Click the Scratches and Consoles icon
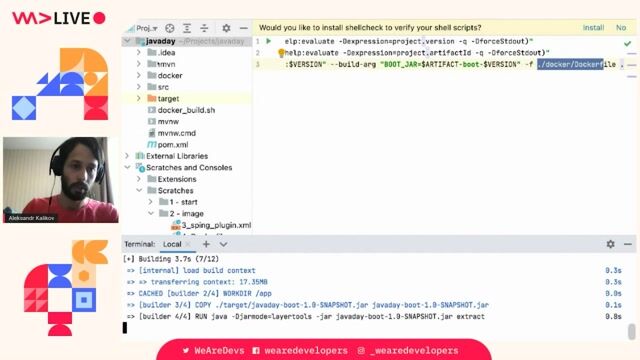Viewport: 640px width, 360px height. coord(140,167)
